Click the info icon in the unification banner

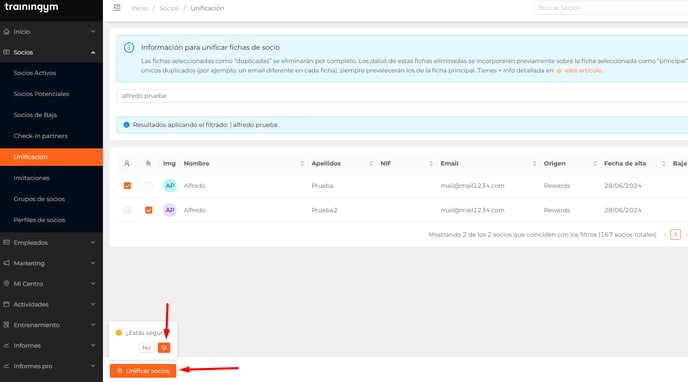point(129,47)
